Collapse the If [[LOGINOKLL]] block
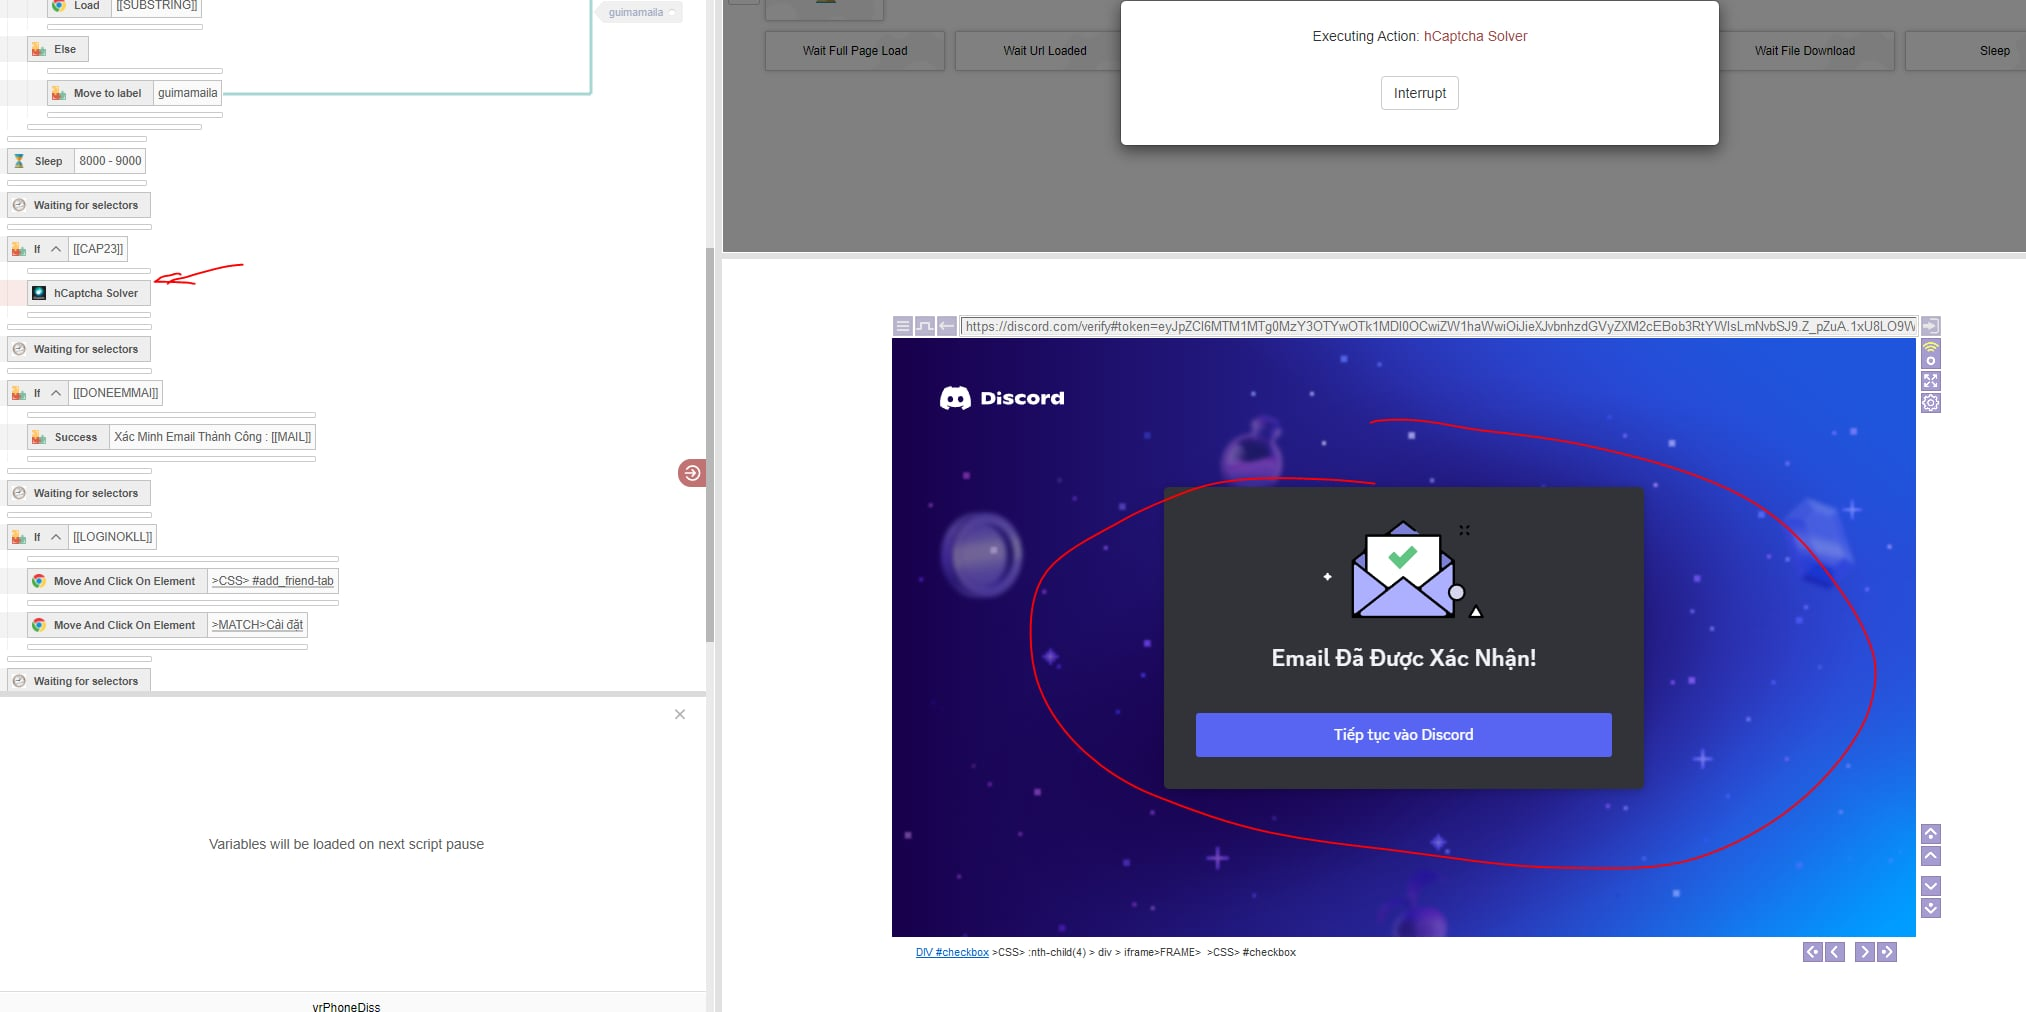Screen dimensions: 2026x1012 [x=56, y=537]
